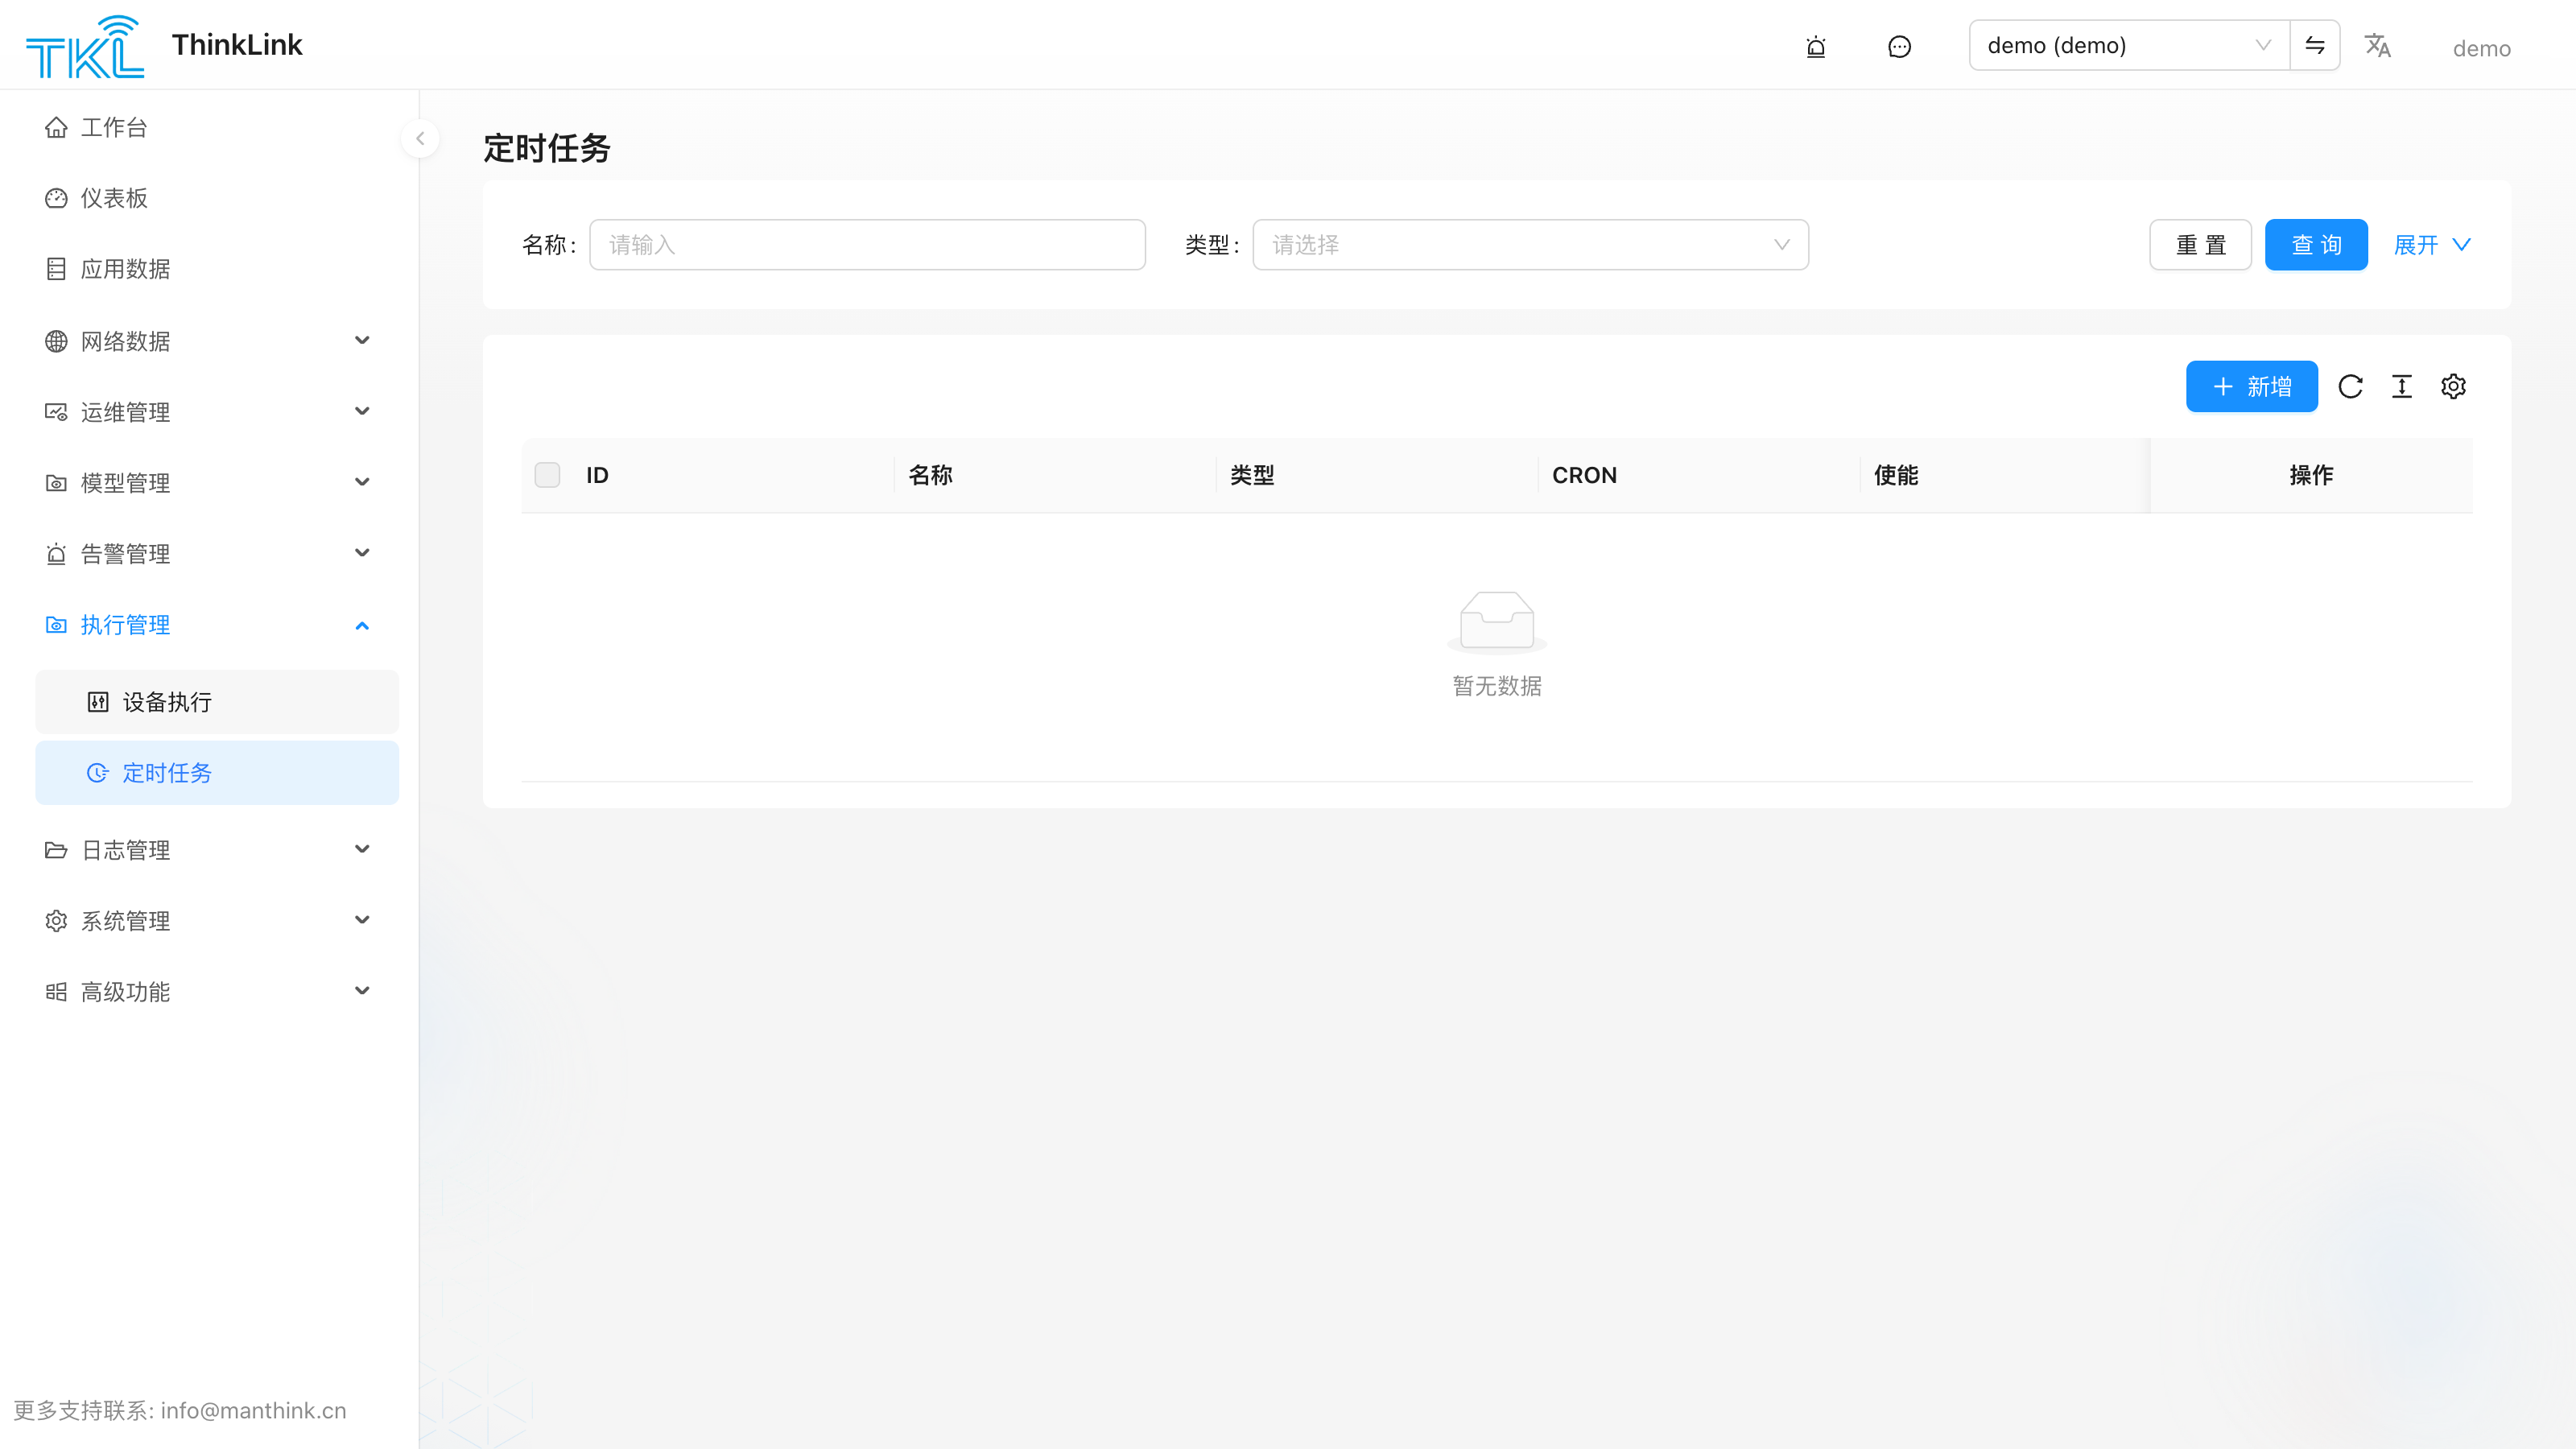Open the table density icon
The image size is (2576, 1449).
tap(2402, 386)
